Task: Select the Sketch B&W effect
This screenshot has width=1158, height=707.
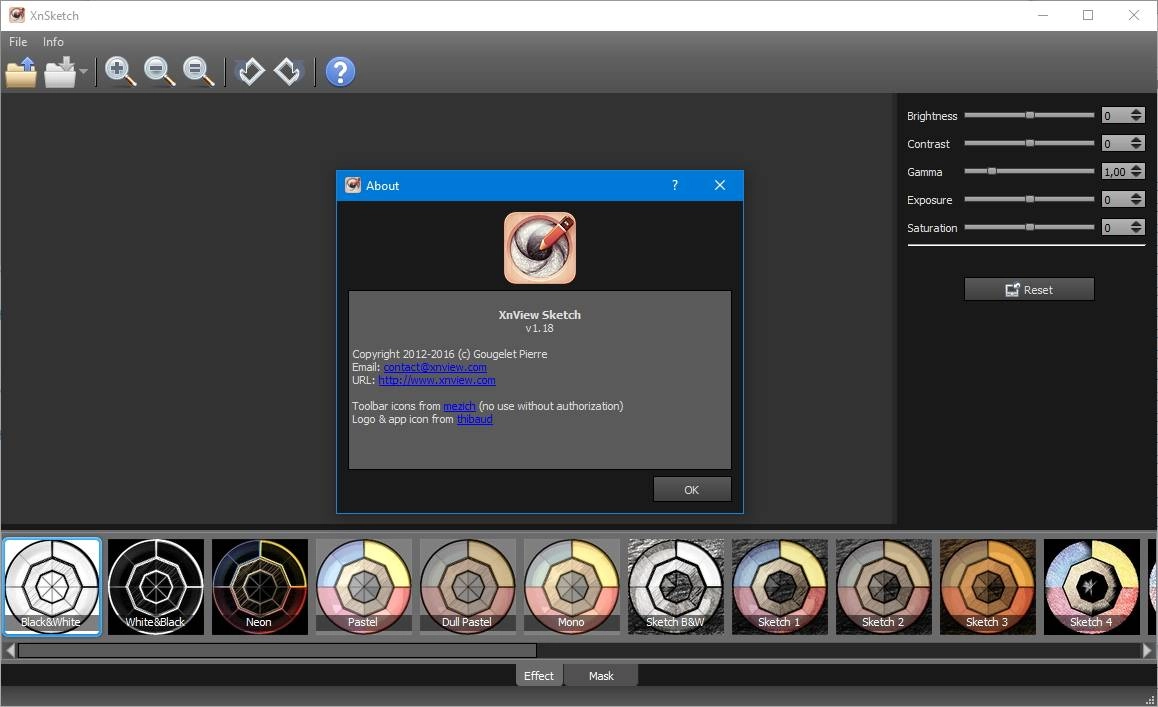Action: 676,587
